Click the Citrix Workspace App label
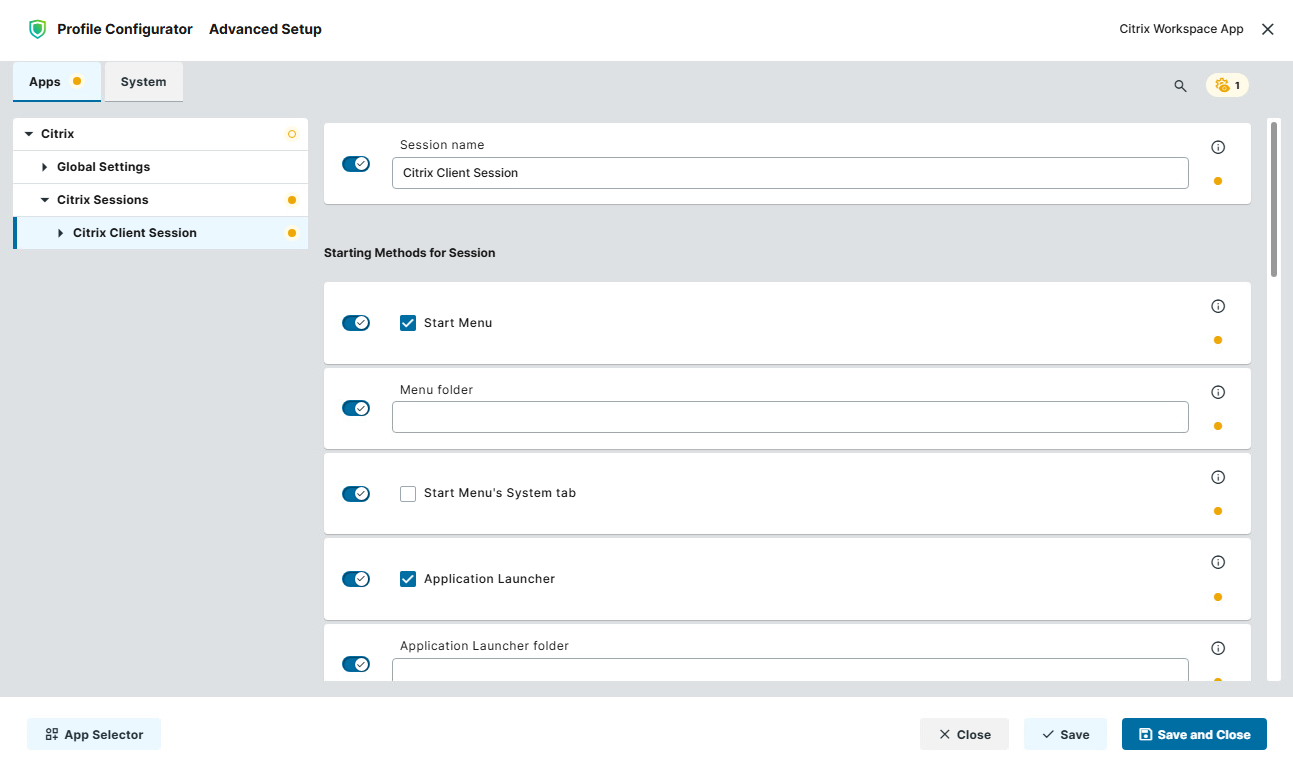The image size is (1293, 767). tap(1181, 29)
